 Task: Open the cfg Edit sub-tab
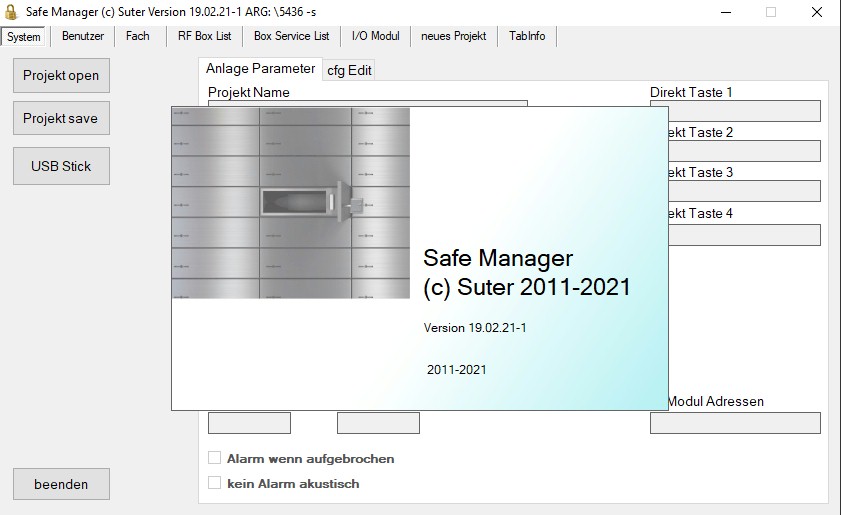tap(349, 70)
